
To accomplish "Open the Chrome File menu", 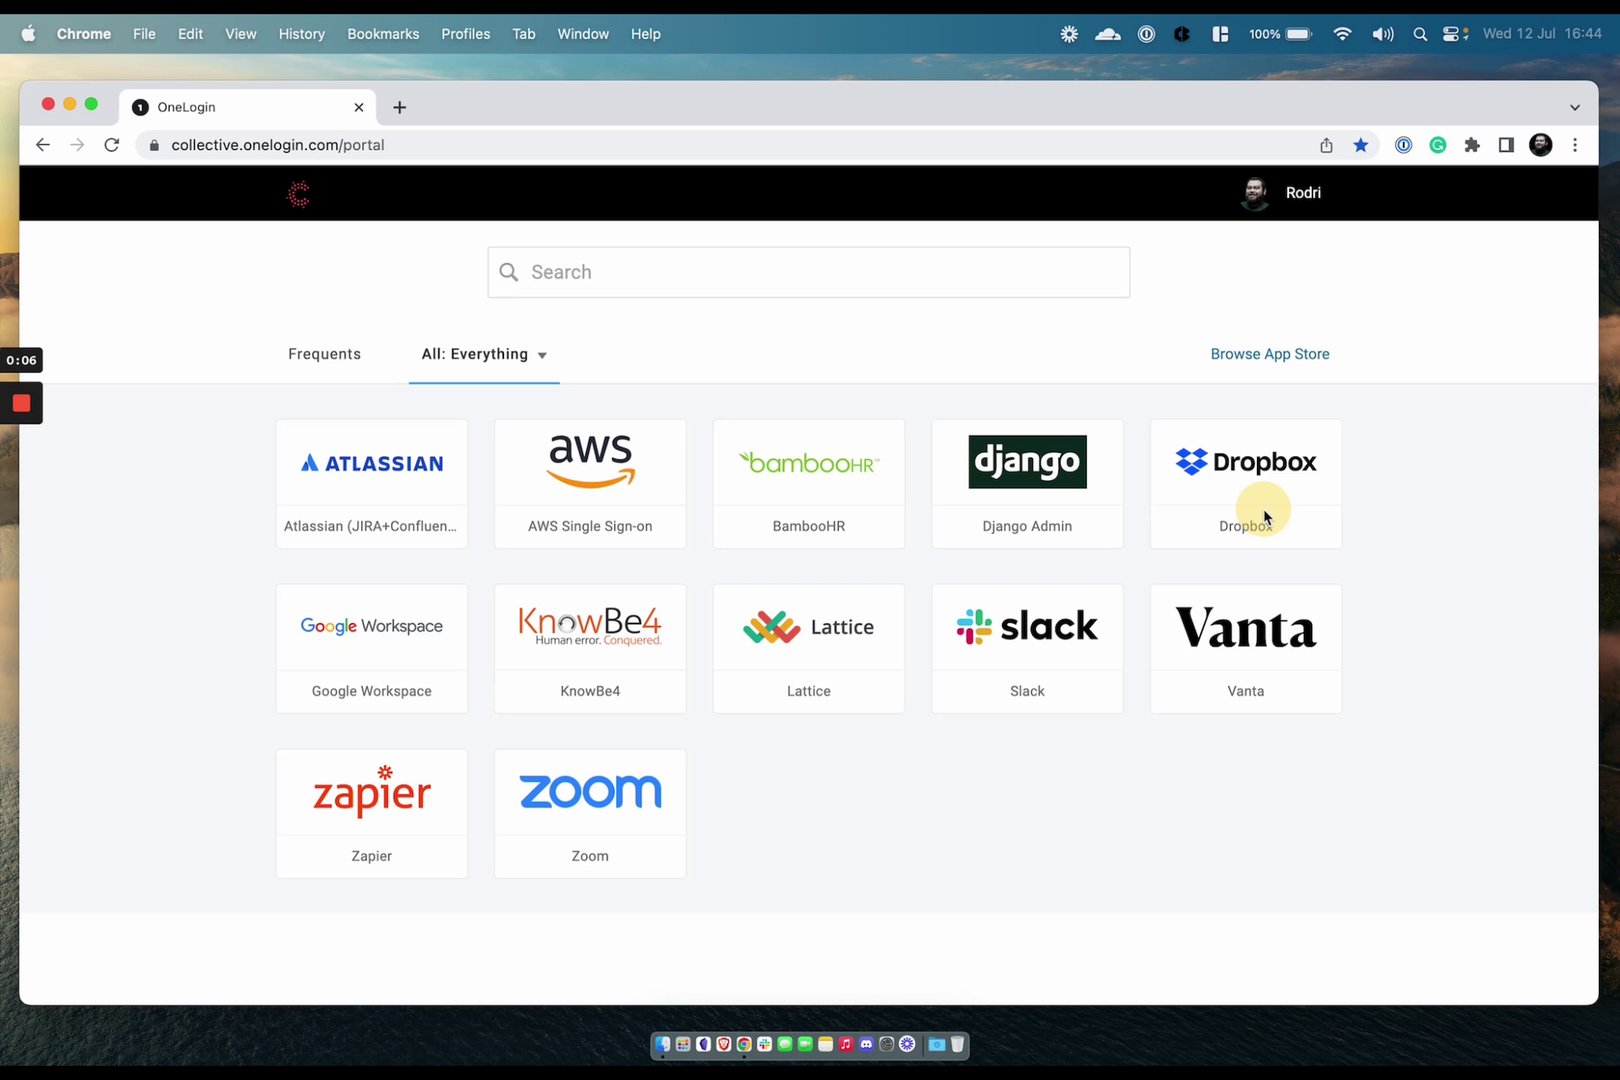I will (144, 34).
